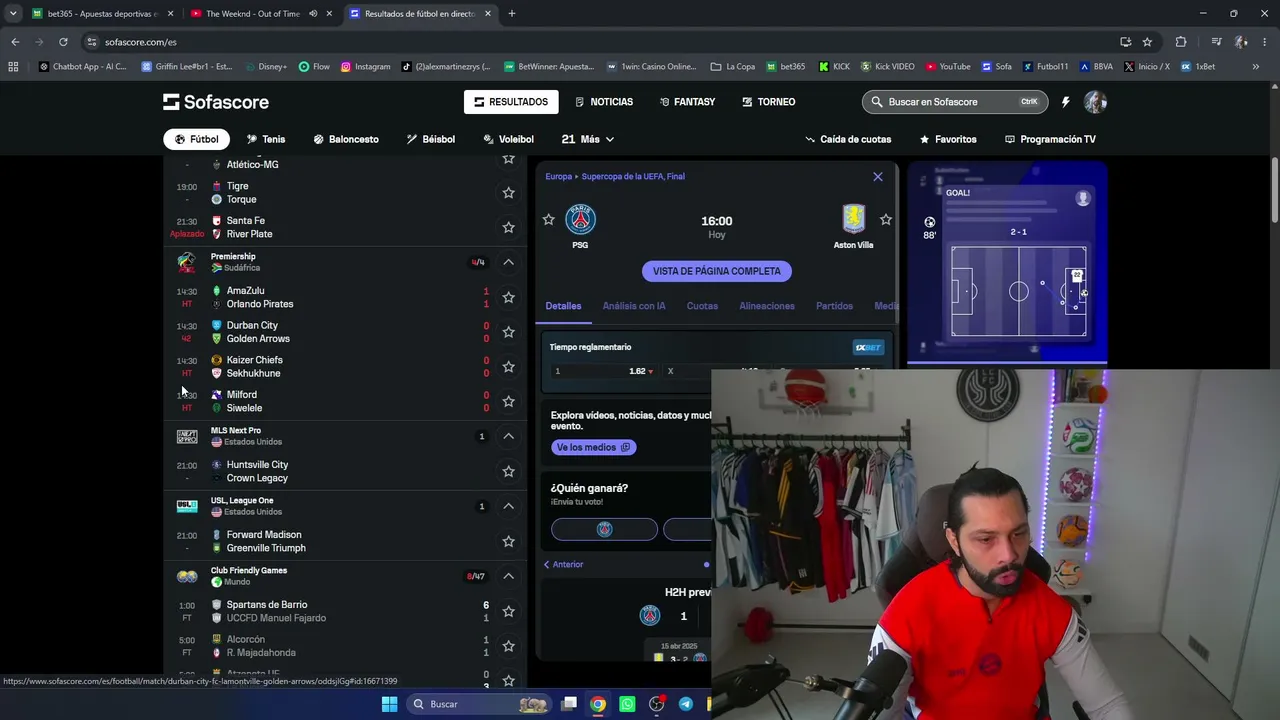Collapse the USL League One section

tap(508, 506)
